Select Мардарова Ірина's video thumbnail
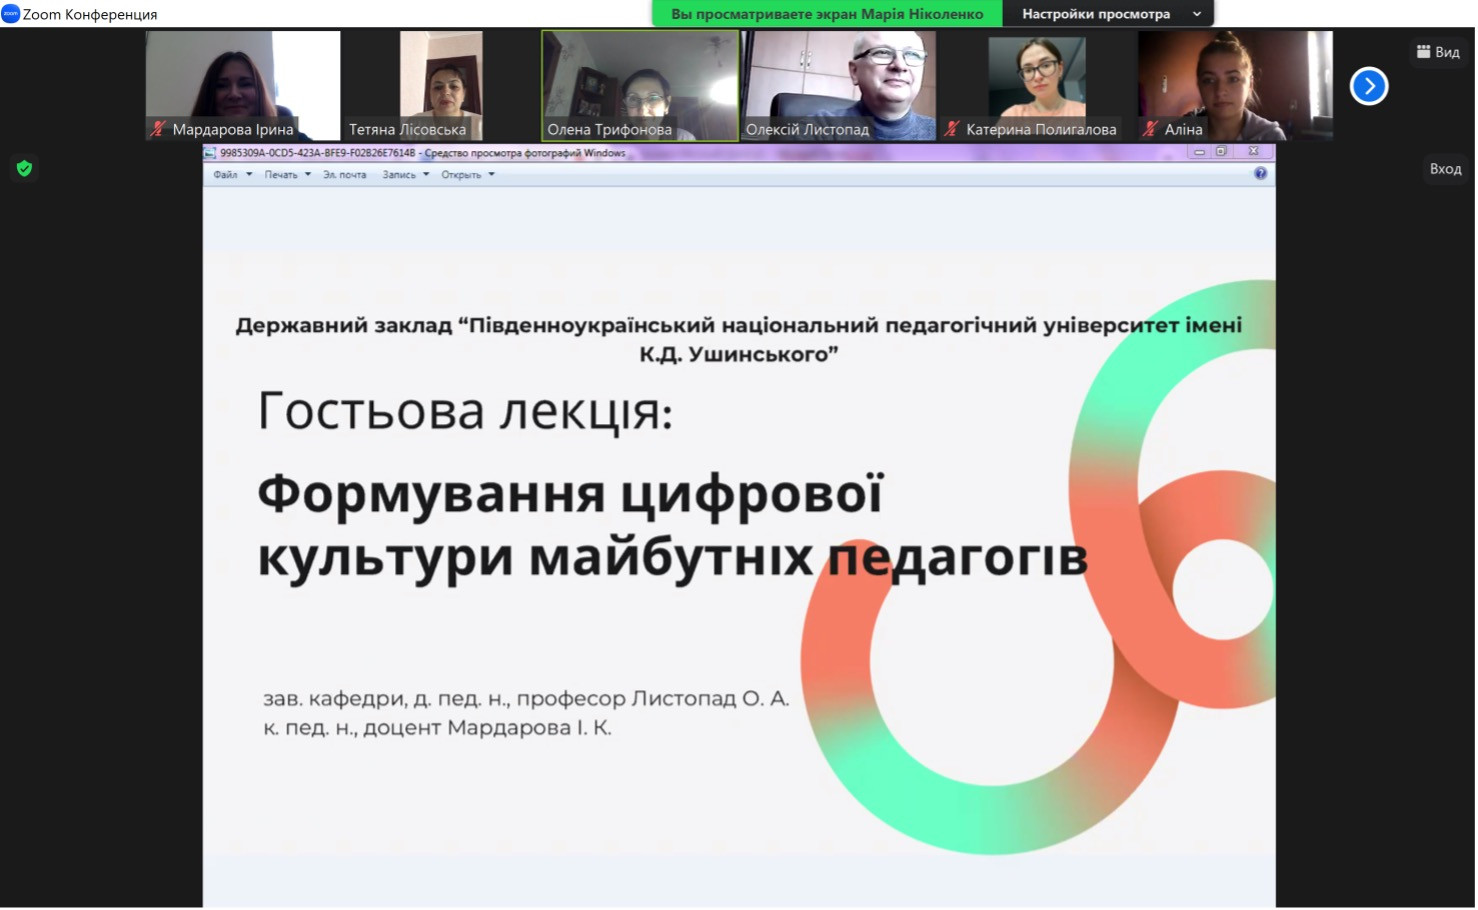This screenshot has width=1478, height=910. (x=243, y=85)
